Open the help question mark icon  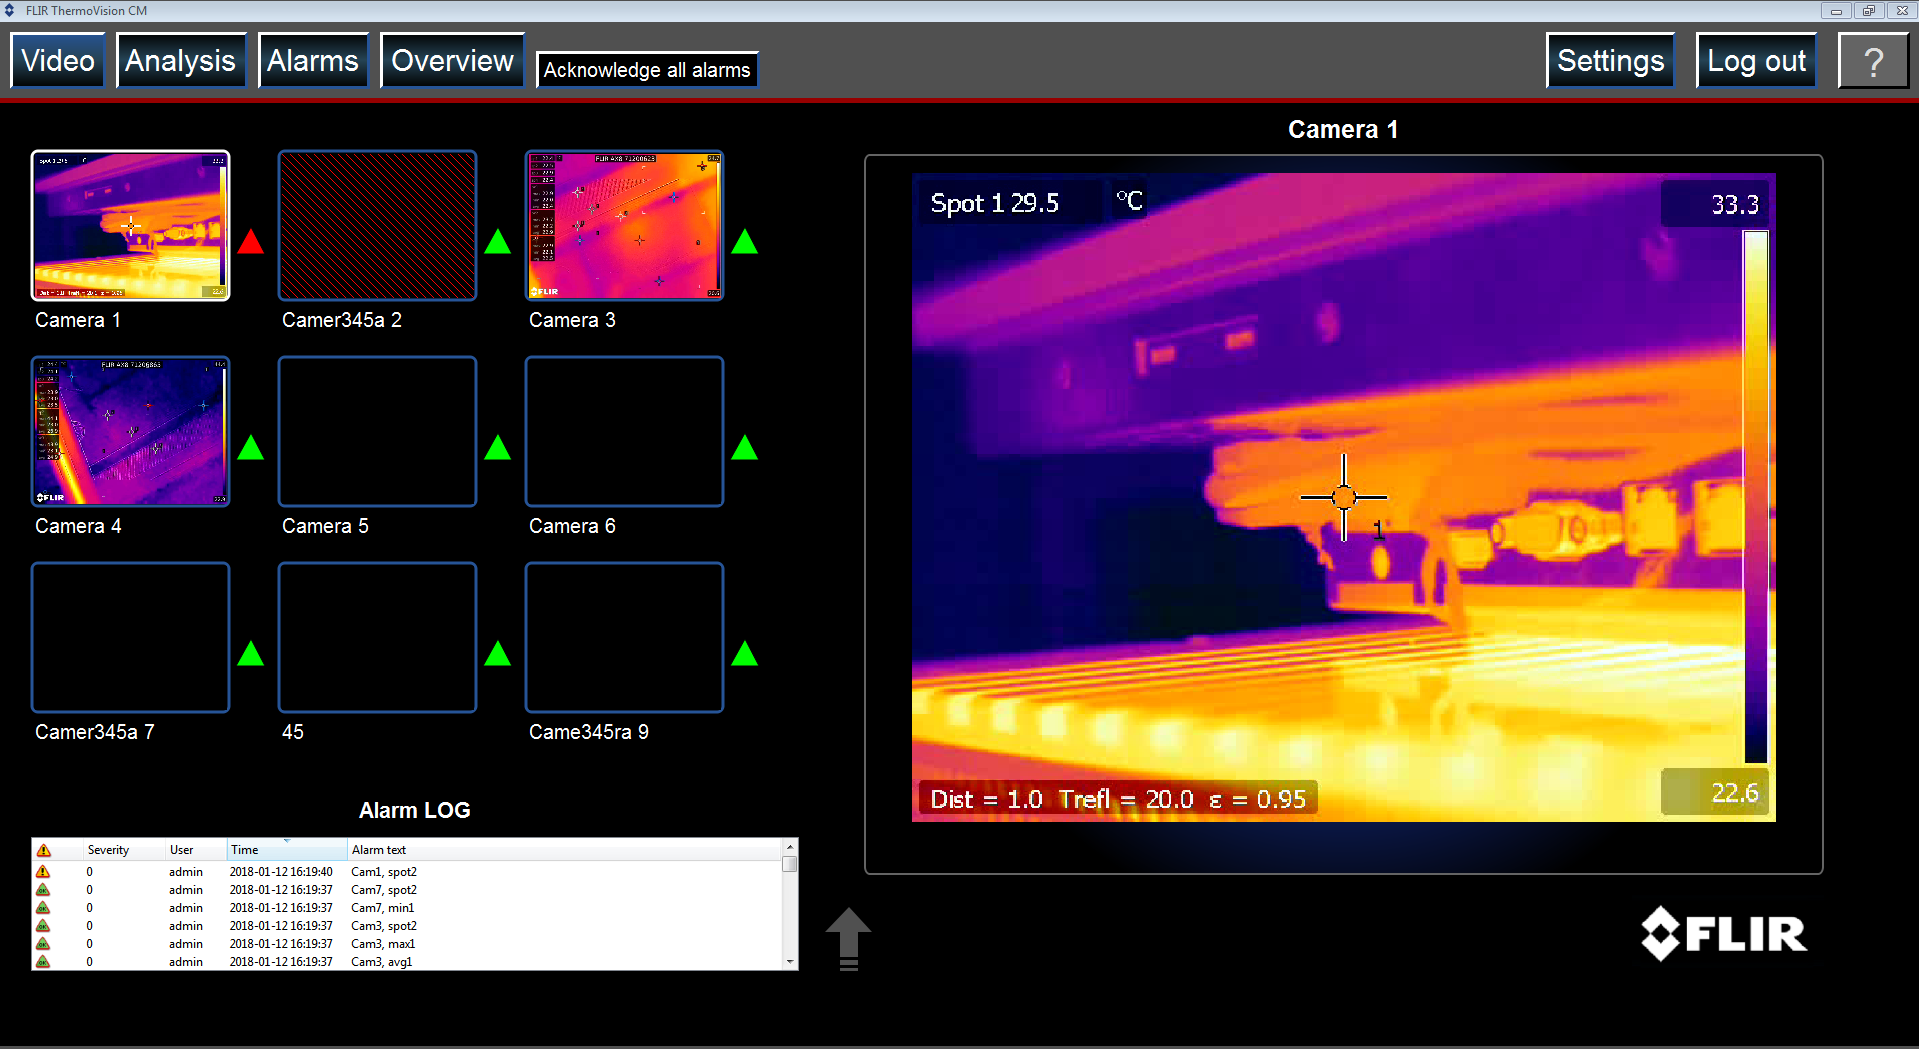click(1874, 60)
